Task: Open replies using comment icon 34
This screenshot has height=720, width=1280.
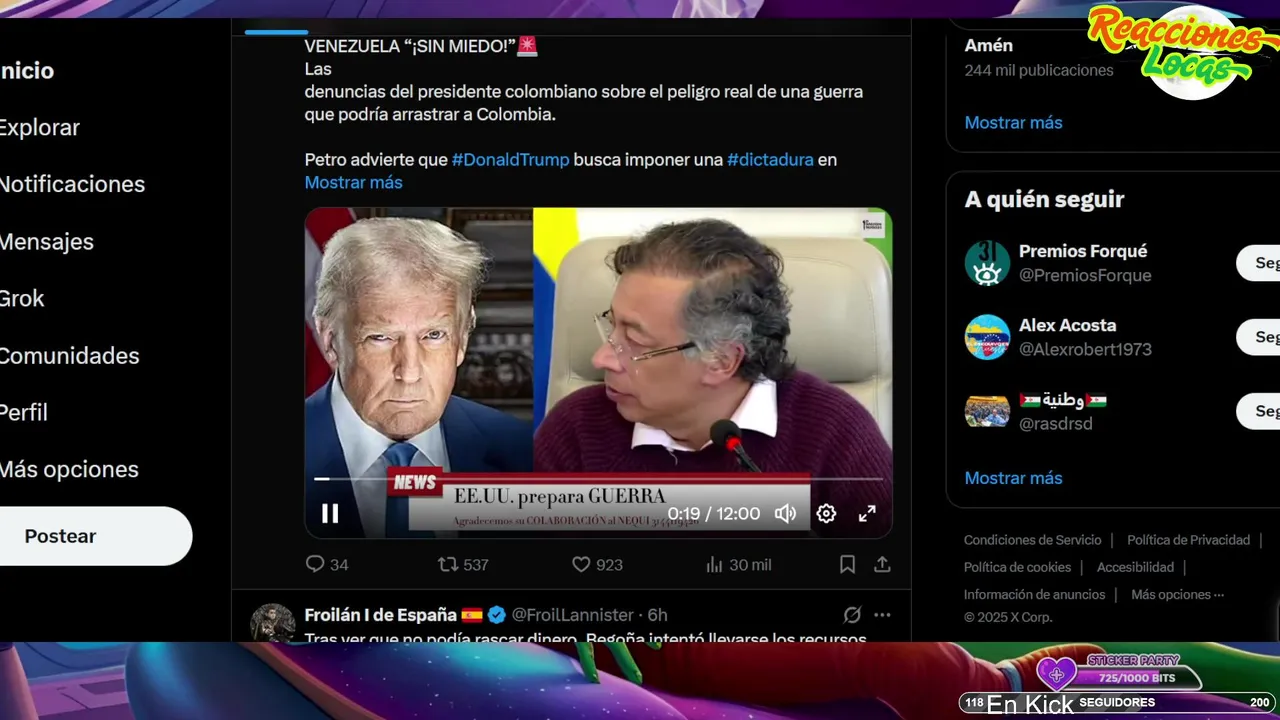Action: point(327,565)
